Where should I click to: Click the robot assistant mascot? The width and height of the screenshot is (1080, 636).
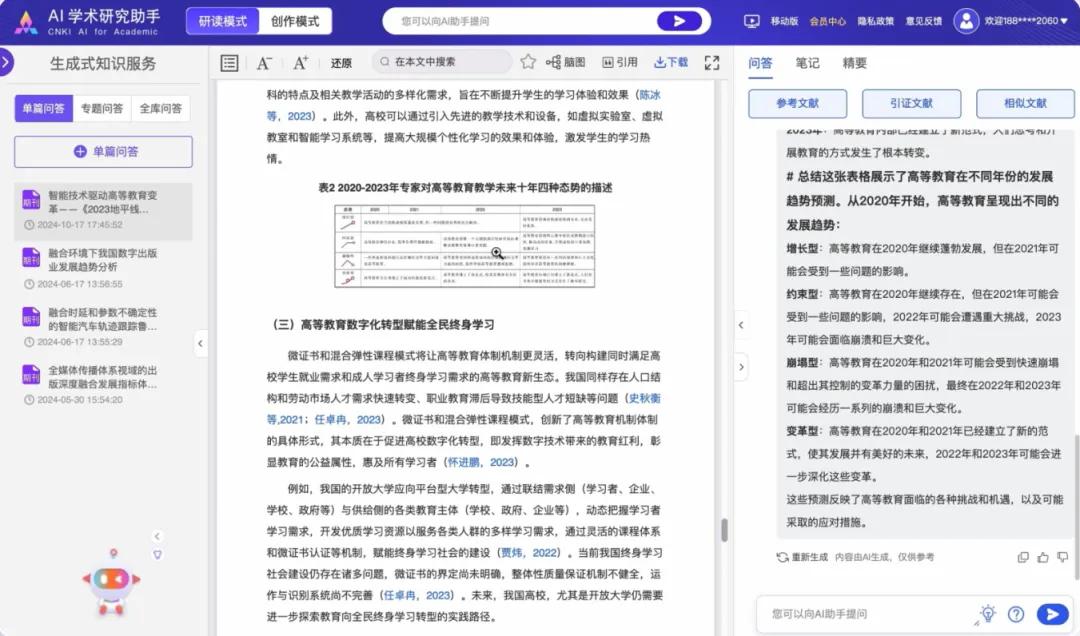tap(111, 582)
